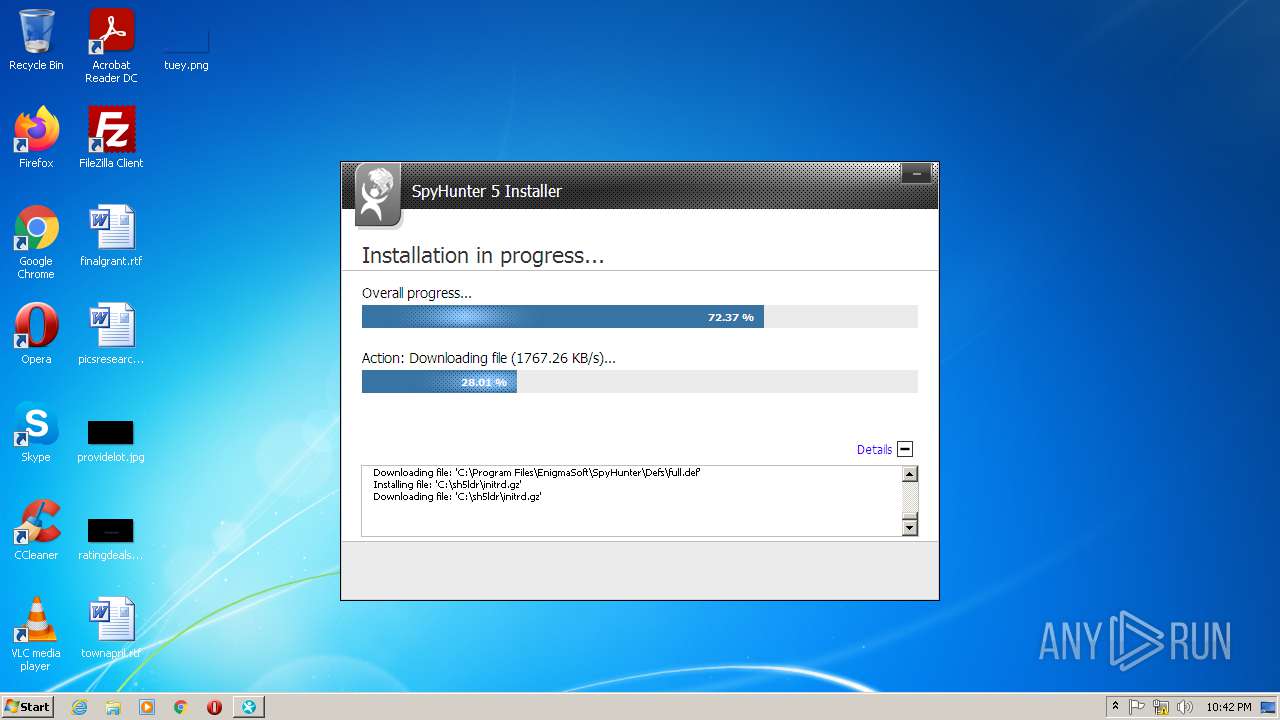Viewport: 1280px width, 720px height.
Task: Open Action Center flag tray icon
Action: point(1137,707)
